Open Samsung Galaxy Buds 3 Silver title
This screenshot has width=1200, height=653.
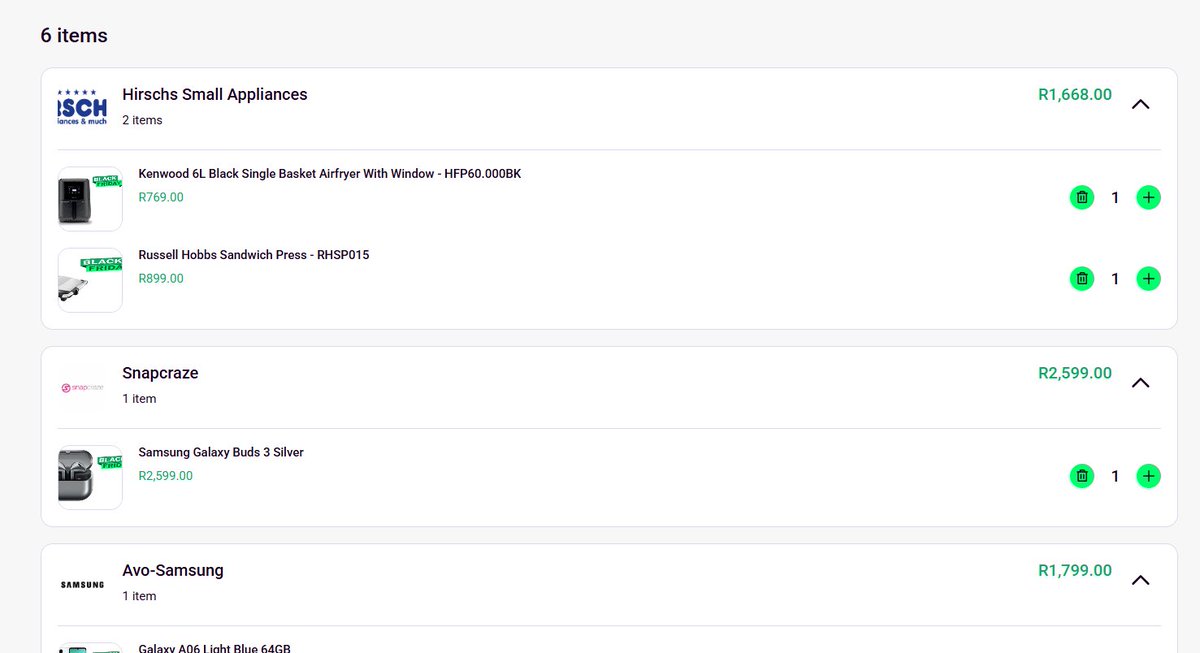tap(221, 453)
